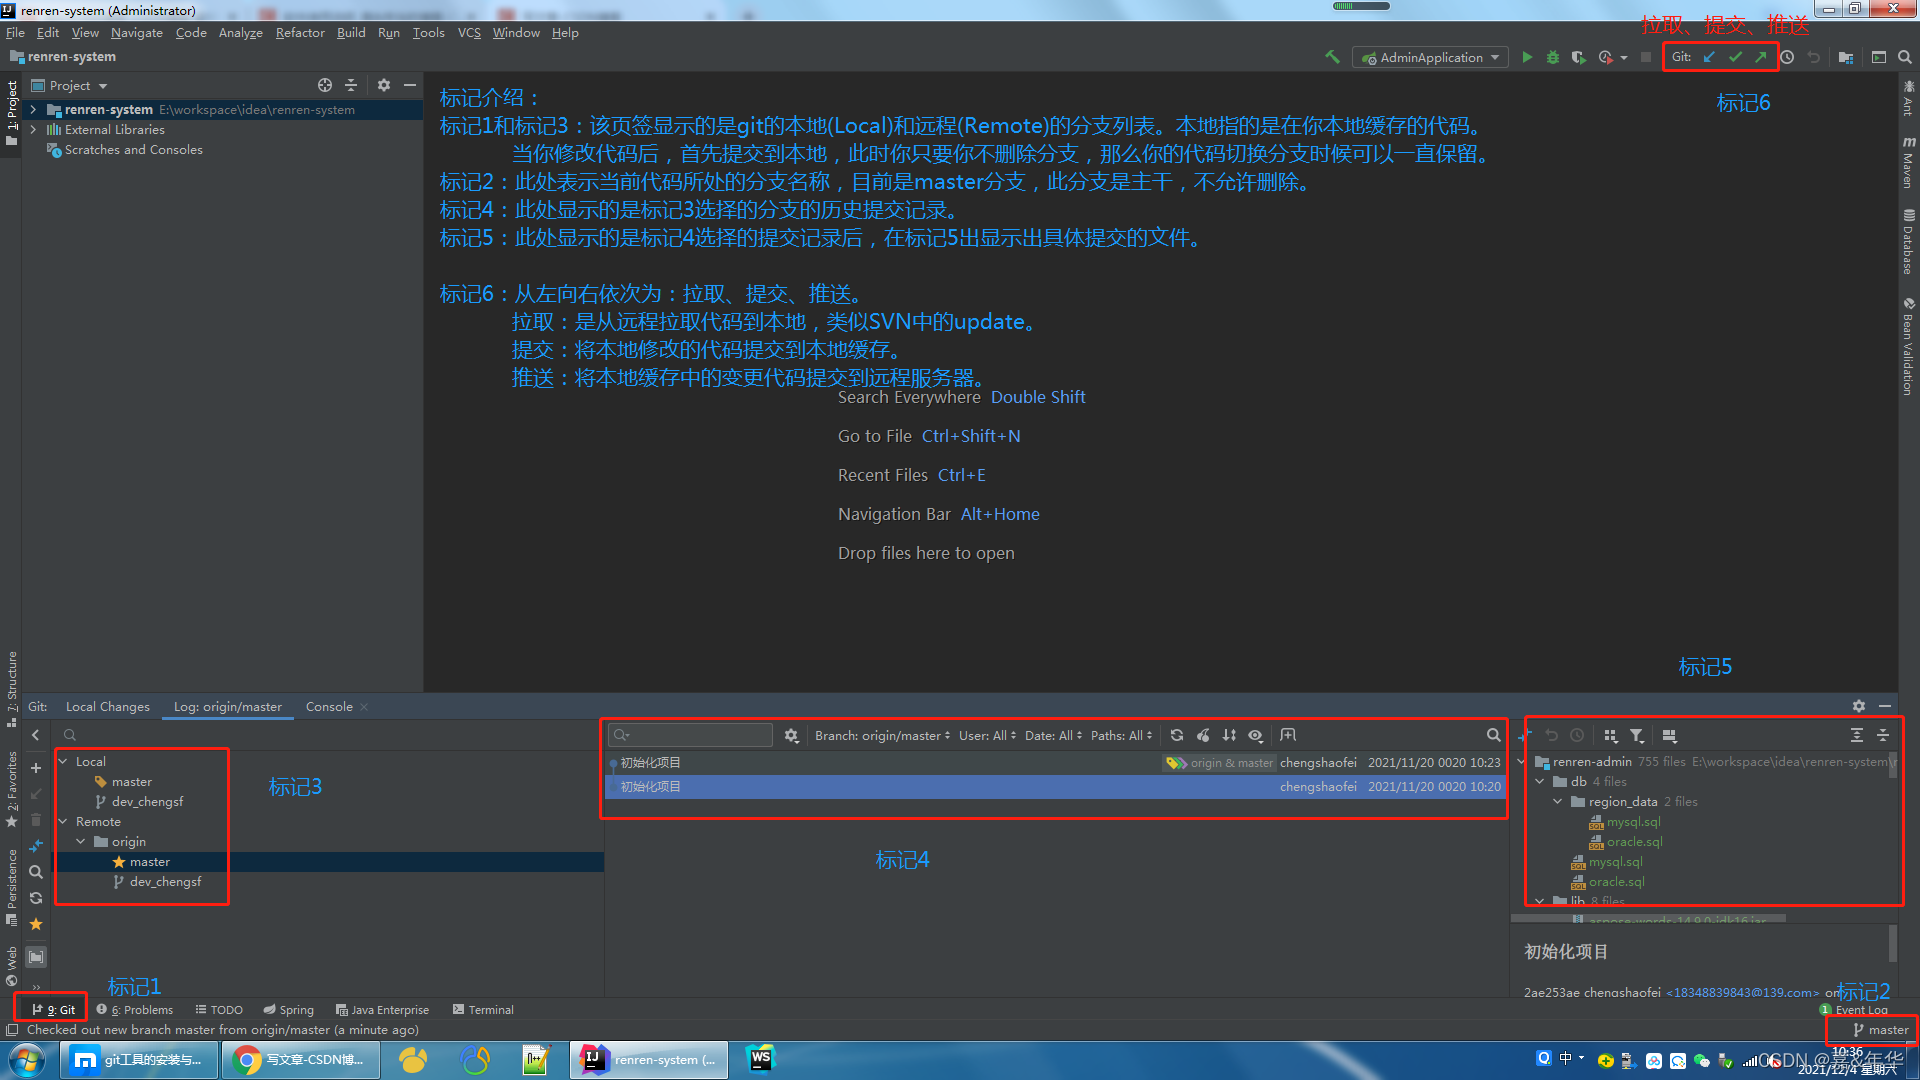Click the Git push arrow icon

point(1761,57)
